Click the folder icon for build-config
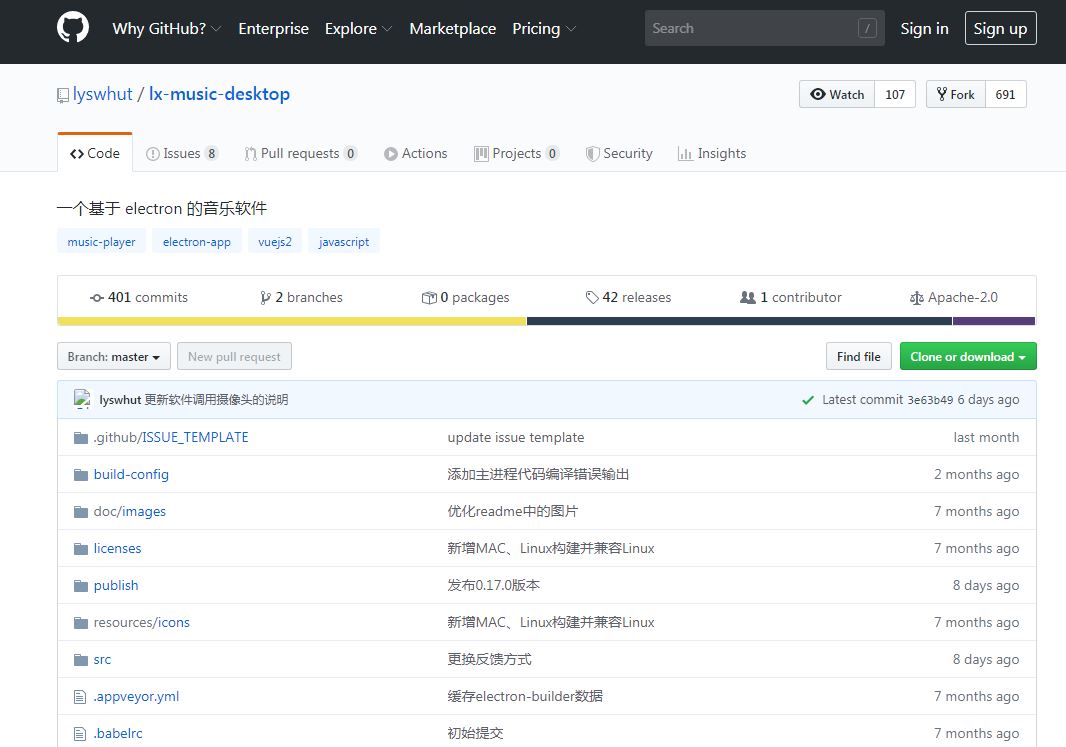Screen dimensions: 1066x747 coord(81,474)
